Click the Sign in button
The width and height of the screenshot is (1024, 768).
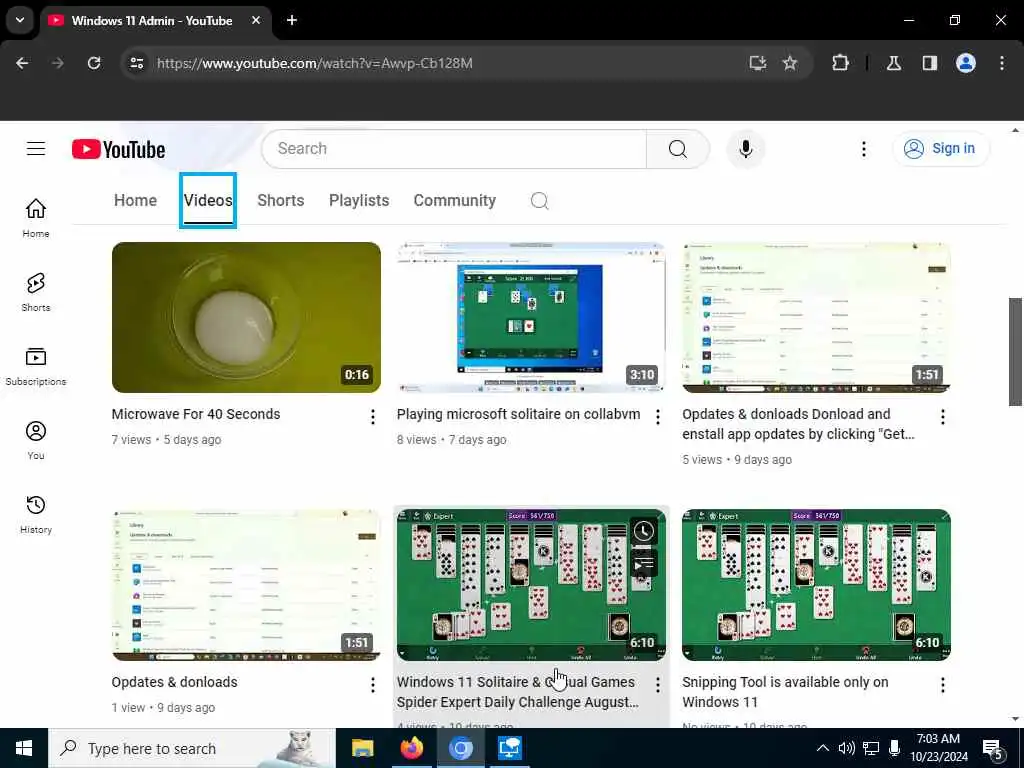(x=940, y=149)
